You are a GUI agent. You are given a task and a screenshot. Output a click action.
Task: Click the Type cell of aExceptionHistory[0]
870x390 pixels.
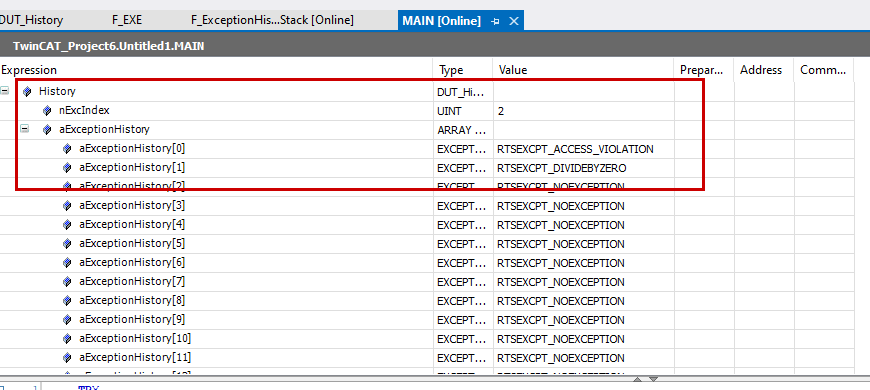462,149
